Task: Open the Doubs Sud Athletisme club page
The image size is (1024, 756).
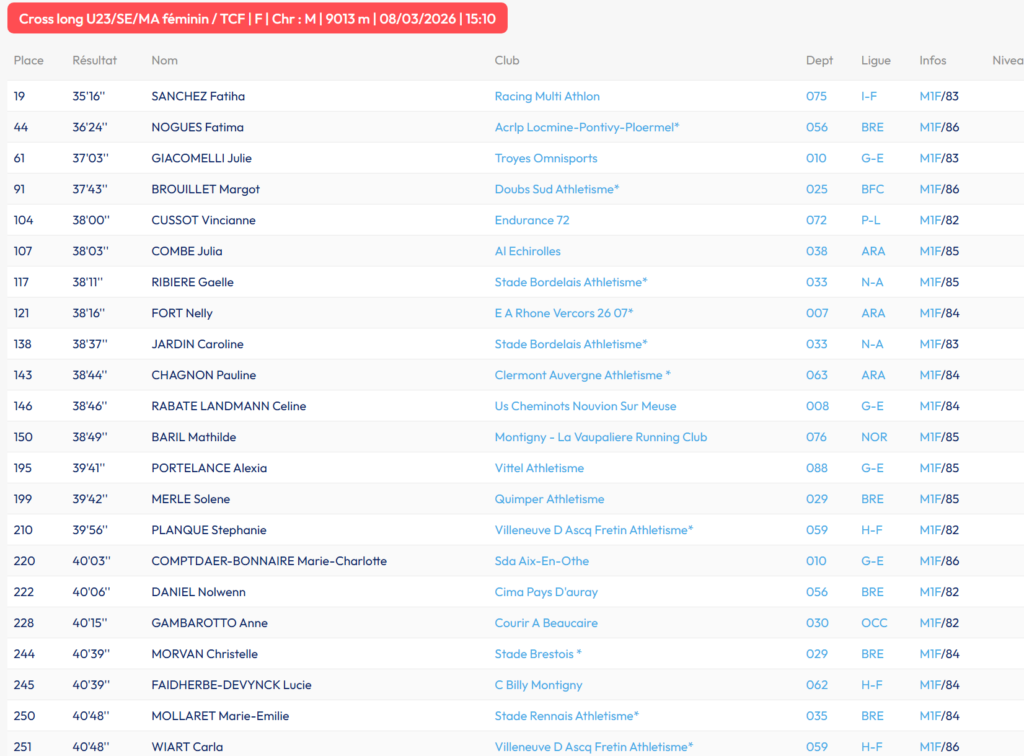Action: click(x=557, y=190)
